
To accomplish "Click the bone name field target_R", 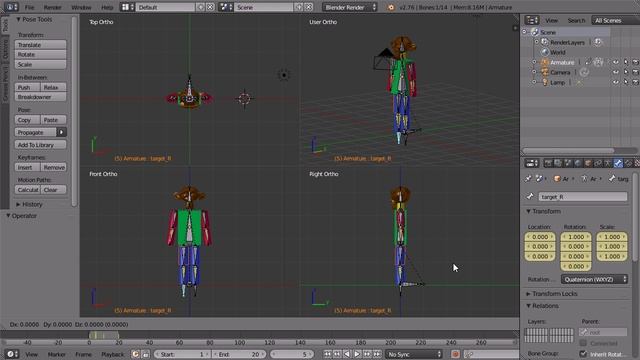I will point(583,197).
